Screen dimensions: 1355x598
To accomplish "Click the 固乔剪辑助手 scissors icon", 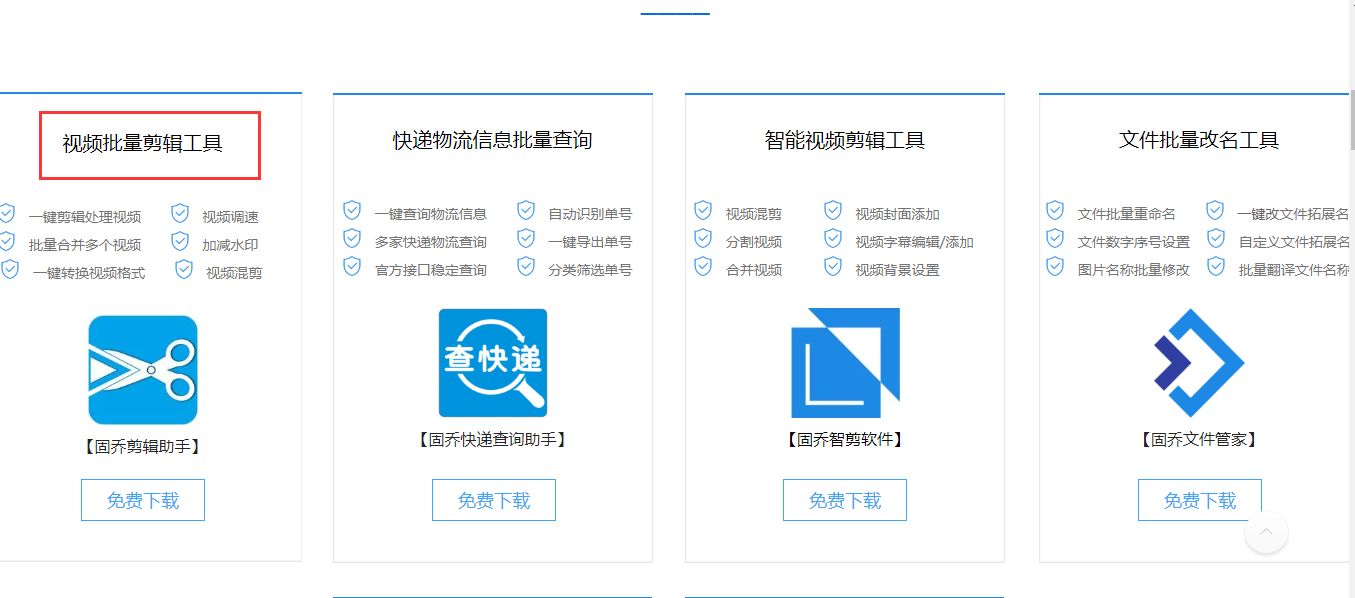I will [143, 370].
